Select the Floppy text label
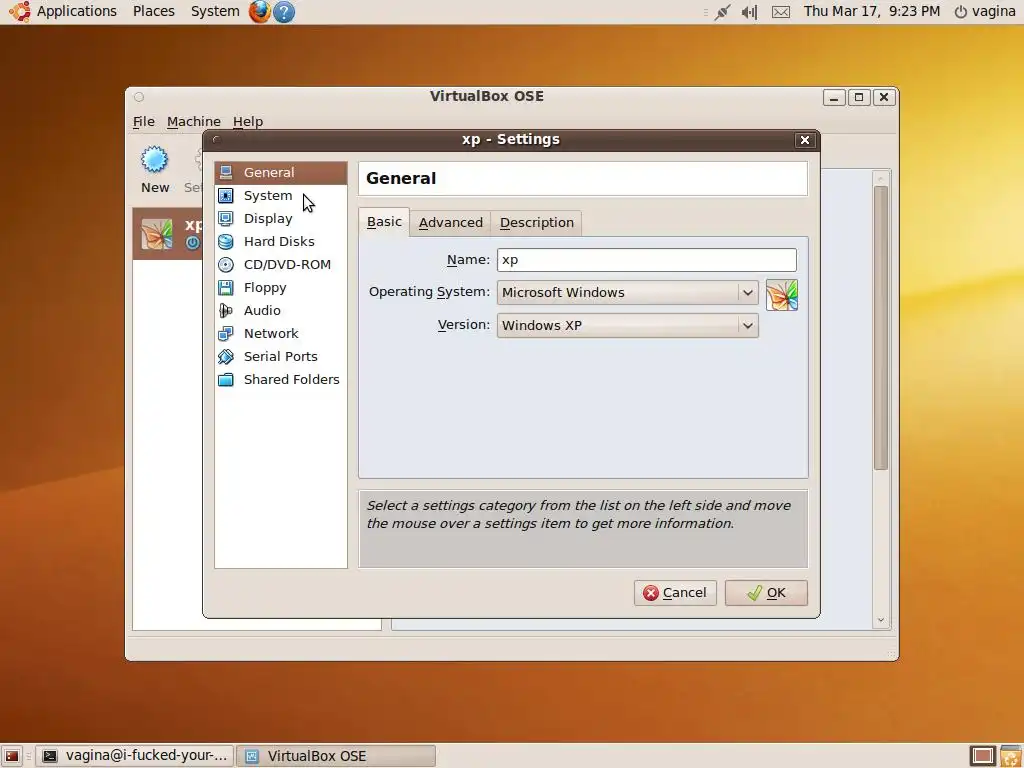1024x768 pixels. pyautogui.click(x=265, y=288)
